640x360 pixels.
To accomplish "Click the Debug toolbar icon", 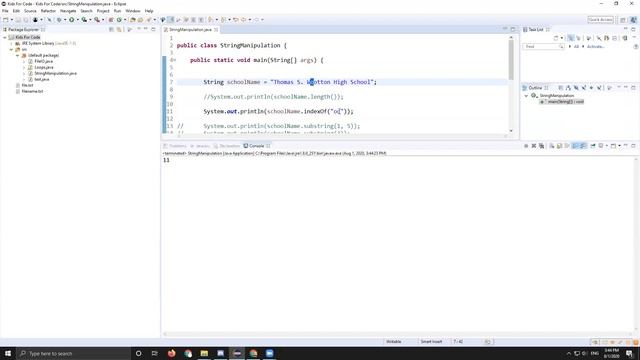I will pyautogui.click(x=59, y=20).
